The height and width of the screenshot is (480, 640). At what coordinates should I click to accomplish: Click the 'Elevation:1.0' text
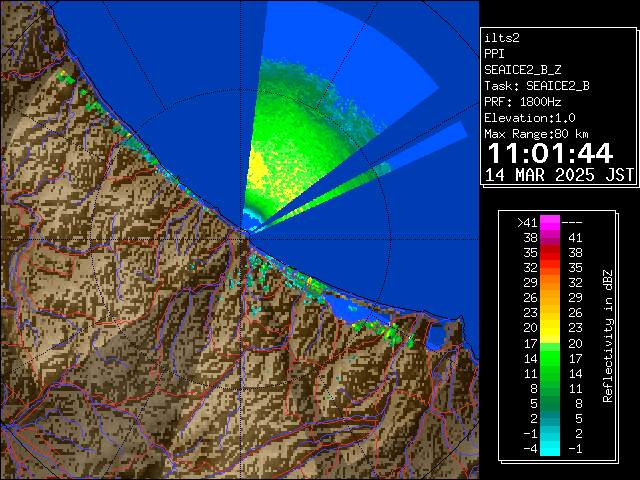529,118
